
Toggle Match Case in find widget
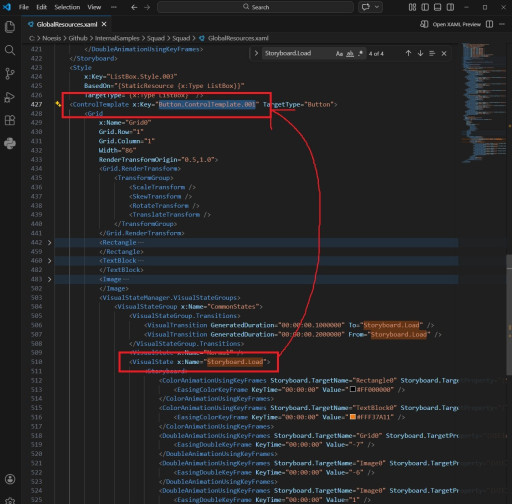[x=339, y=54]
